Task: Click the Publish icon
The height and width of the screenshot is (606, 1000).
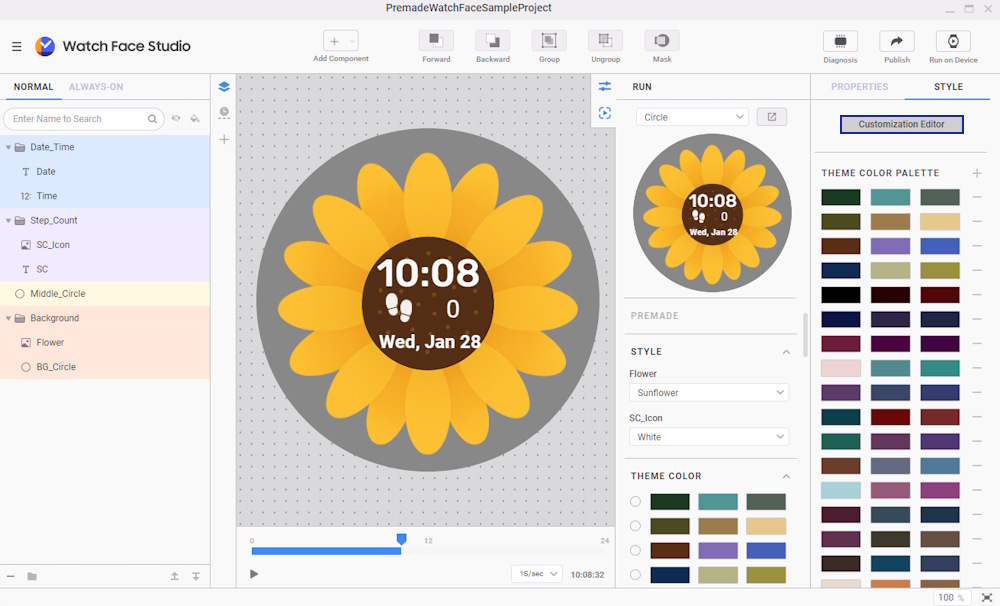Action: point(896,42)
